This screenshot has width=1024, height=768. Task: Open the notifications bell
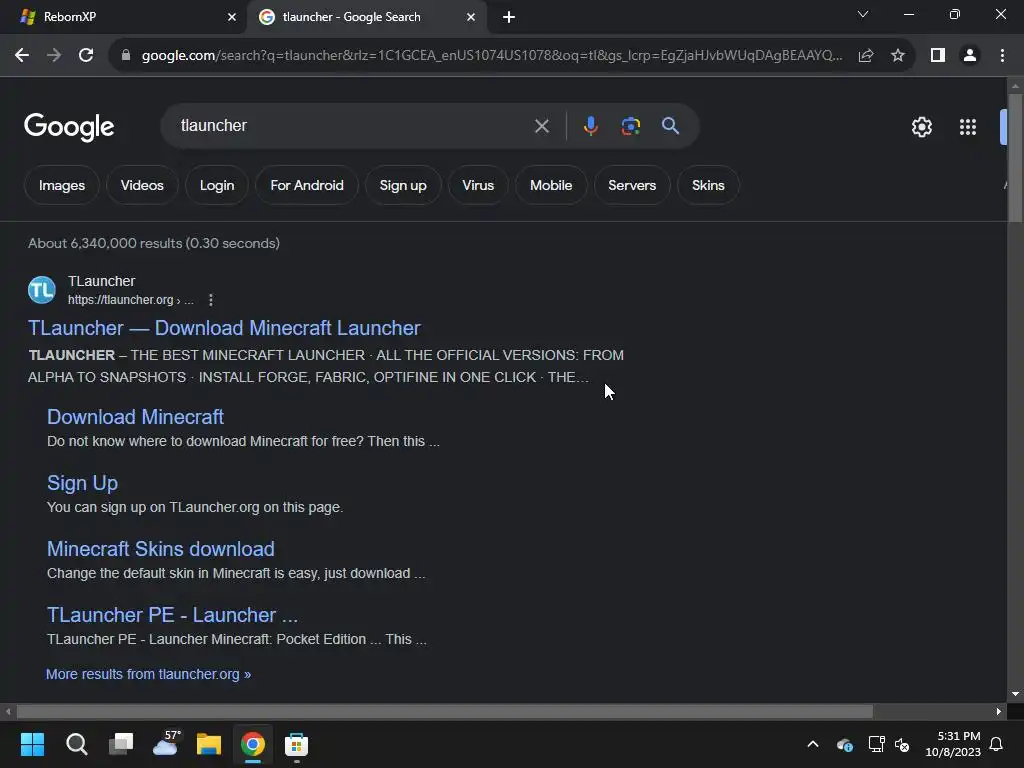(997, 744)
